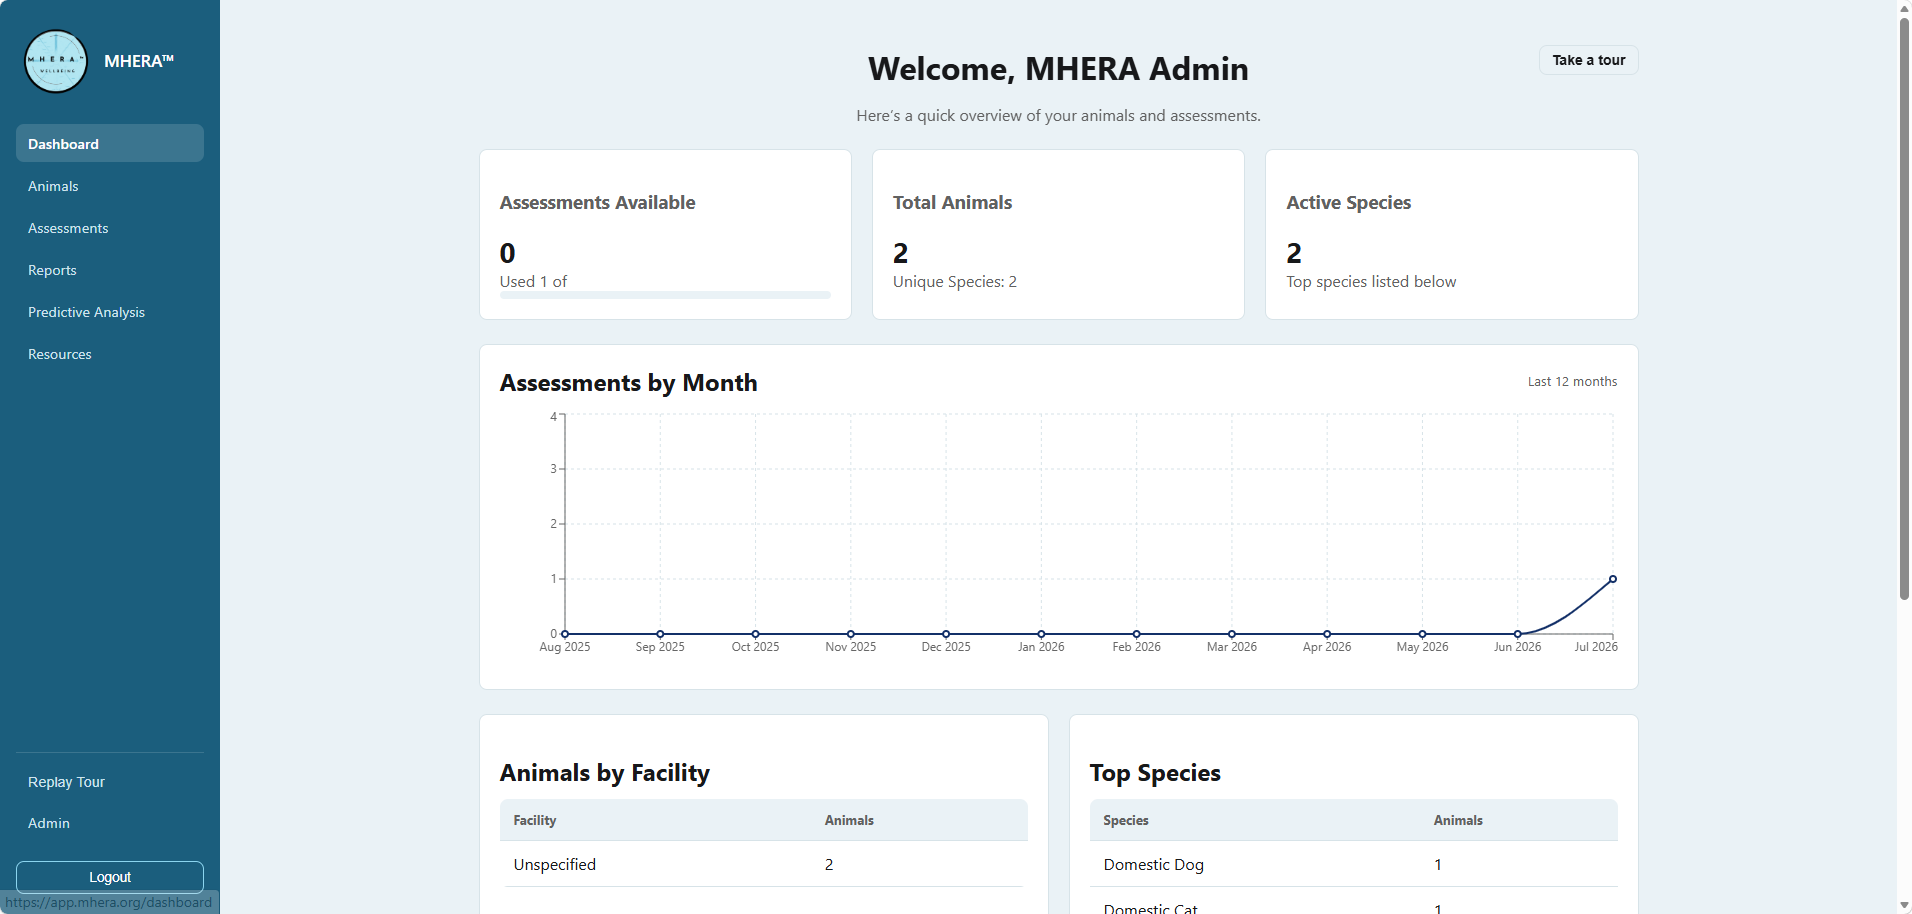Click 'Unique Species: 2' text
Viewport: 1912px width, 914px height.
coord(955,282)
